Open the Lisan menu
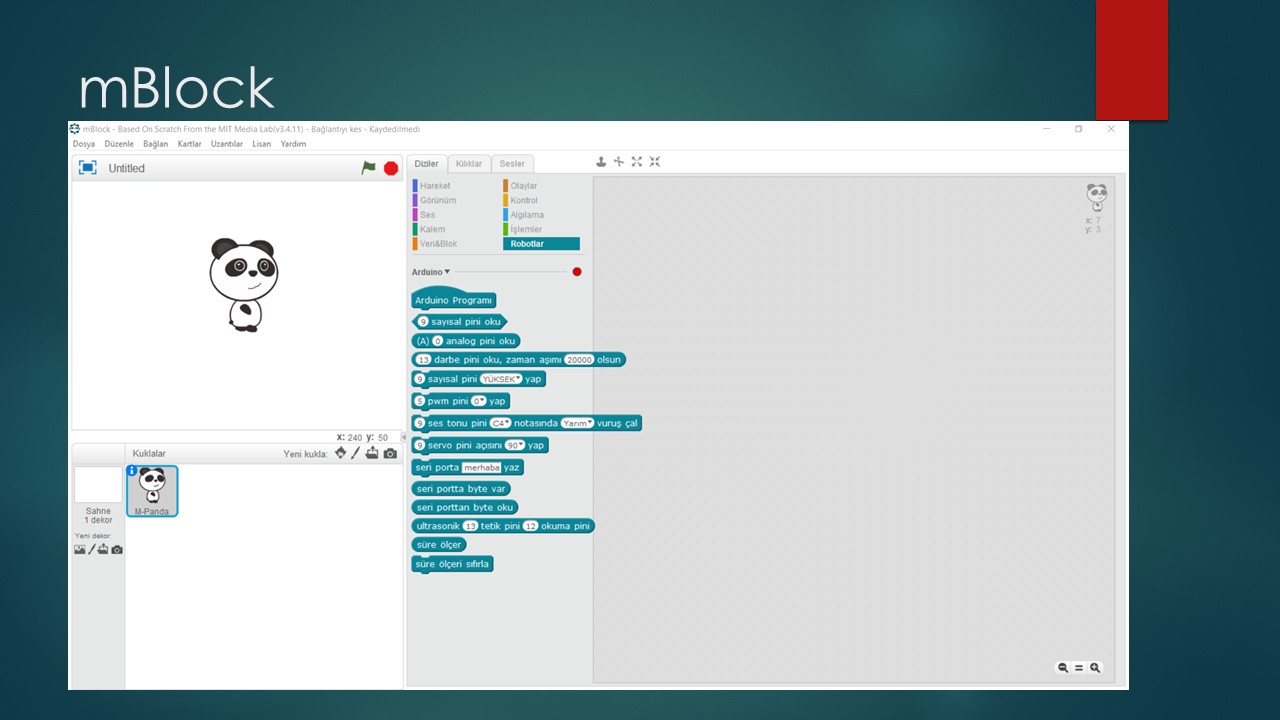Viewport: 1280px width, 720px height. point(261,144)
